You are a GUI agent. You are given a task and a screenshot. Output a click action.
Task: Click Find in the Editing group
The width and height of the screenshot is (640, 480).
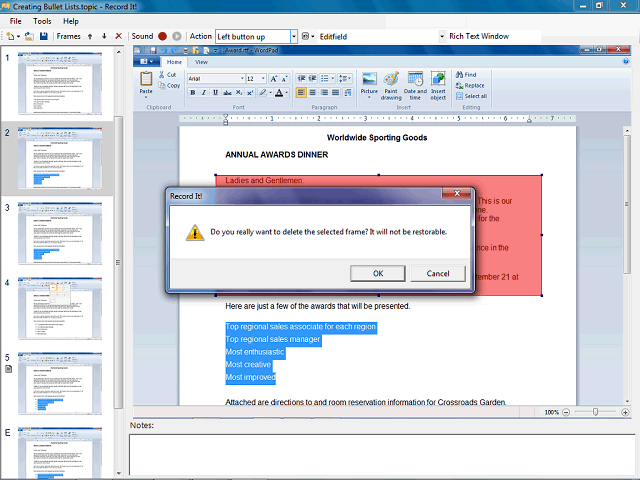tap(466, 75)
